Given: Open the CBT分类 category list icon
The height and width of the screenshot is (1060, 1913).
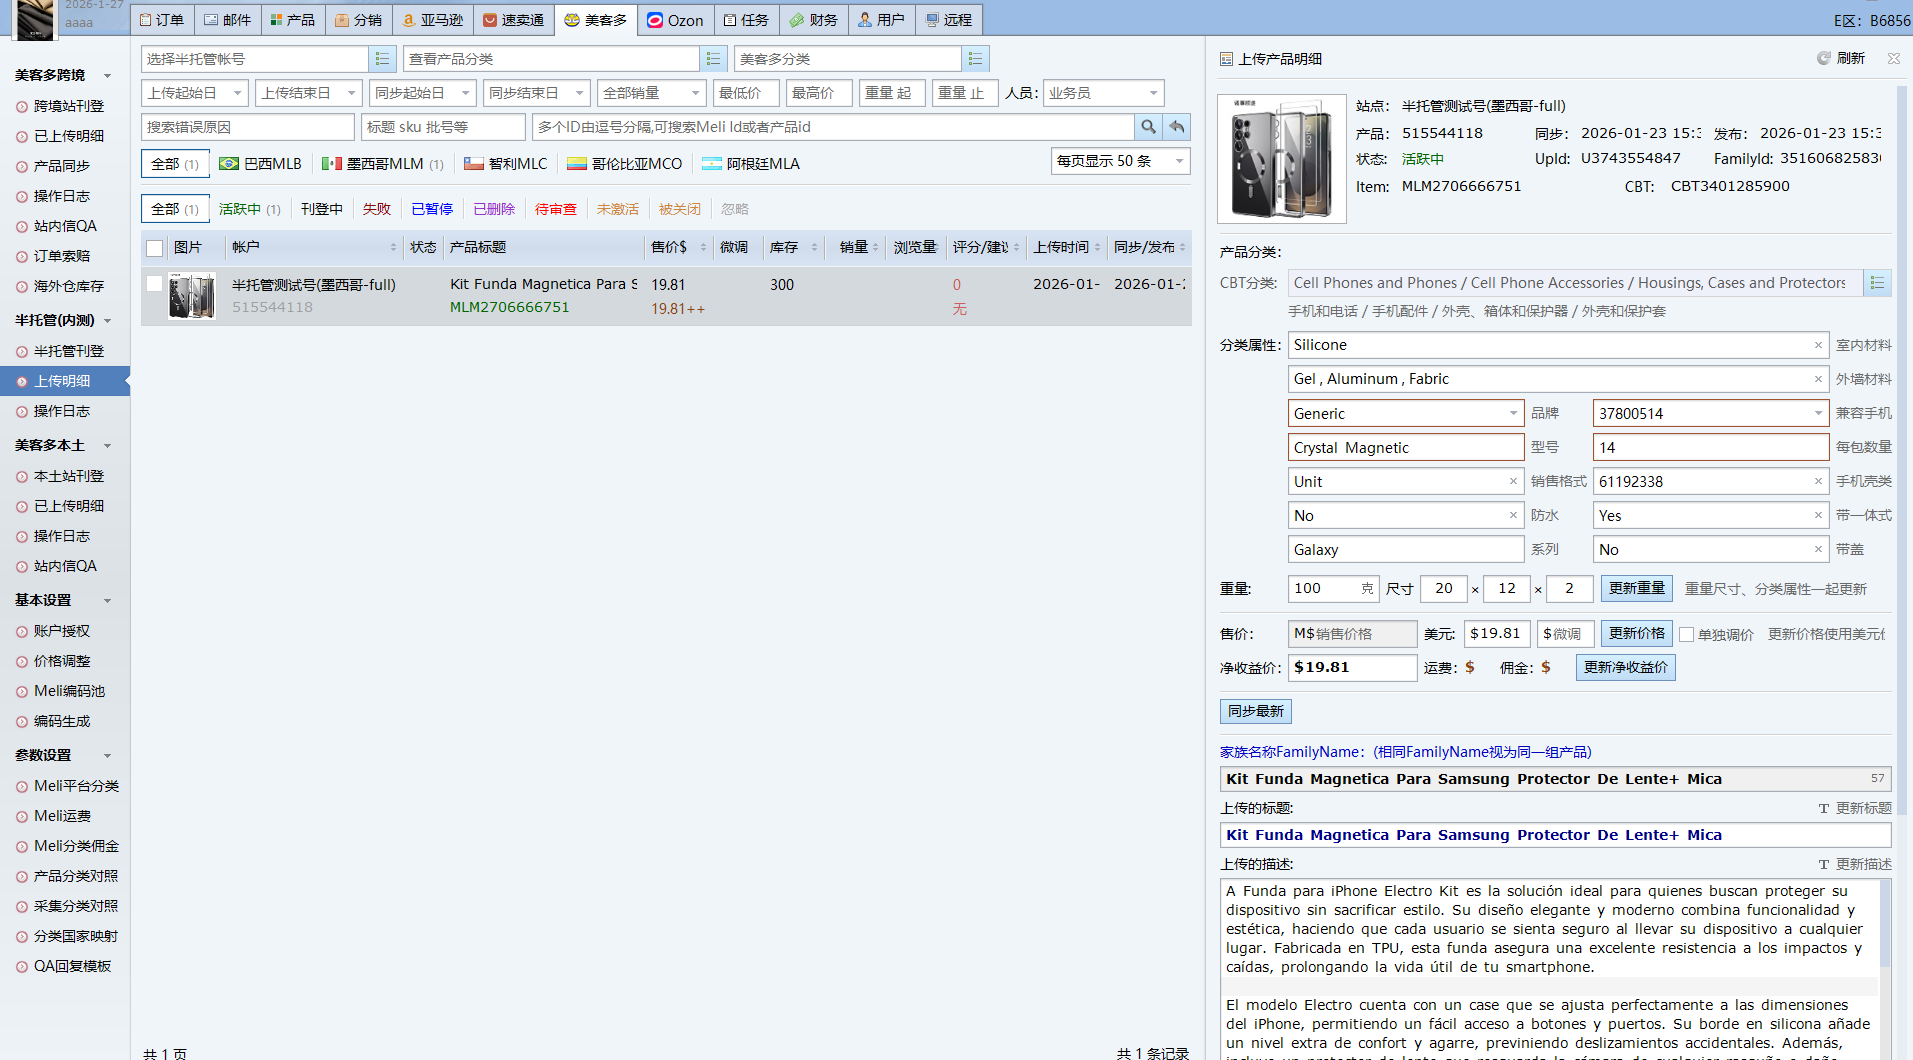Looking at the screenshot, I should (x=1877, y=283).
